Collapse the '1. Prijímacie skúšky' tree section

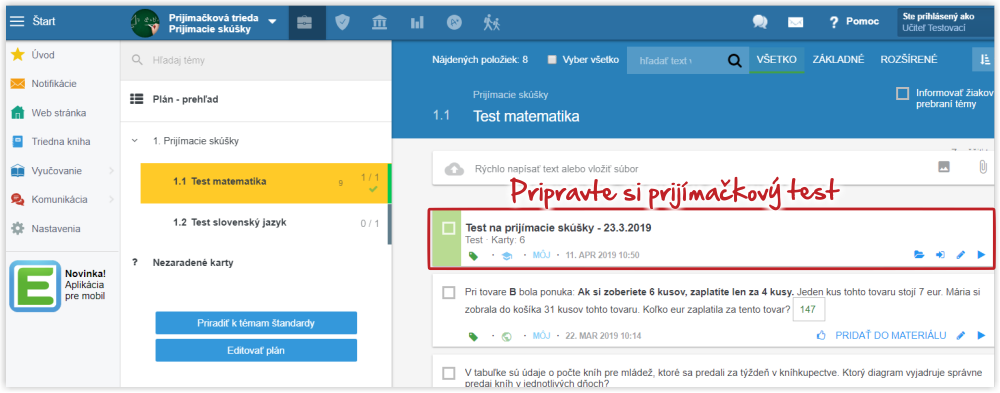tap(135, 140)
